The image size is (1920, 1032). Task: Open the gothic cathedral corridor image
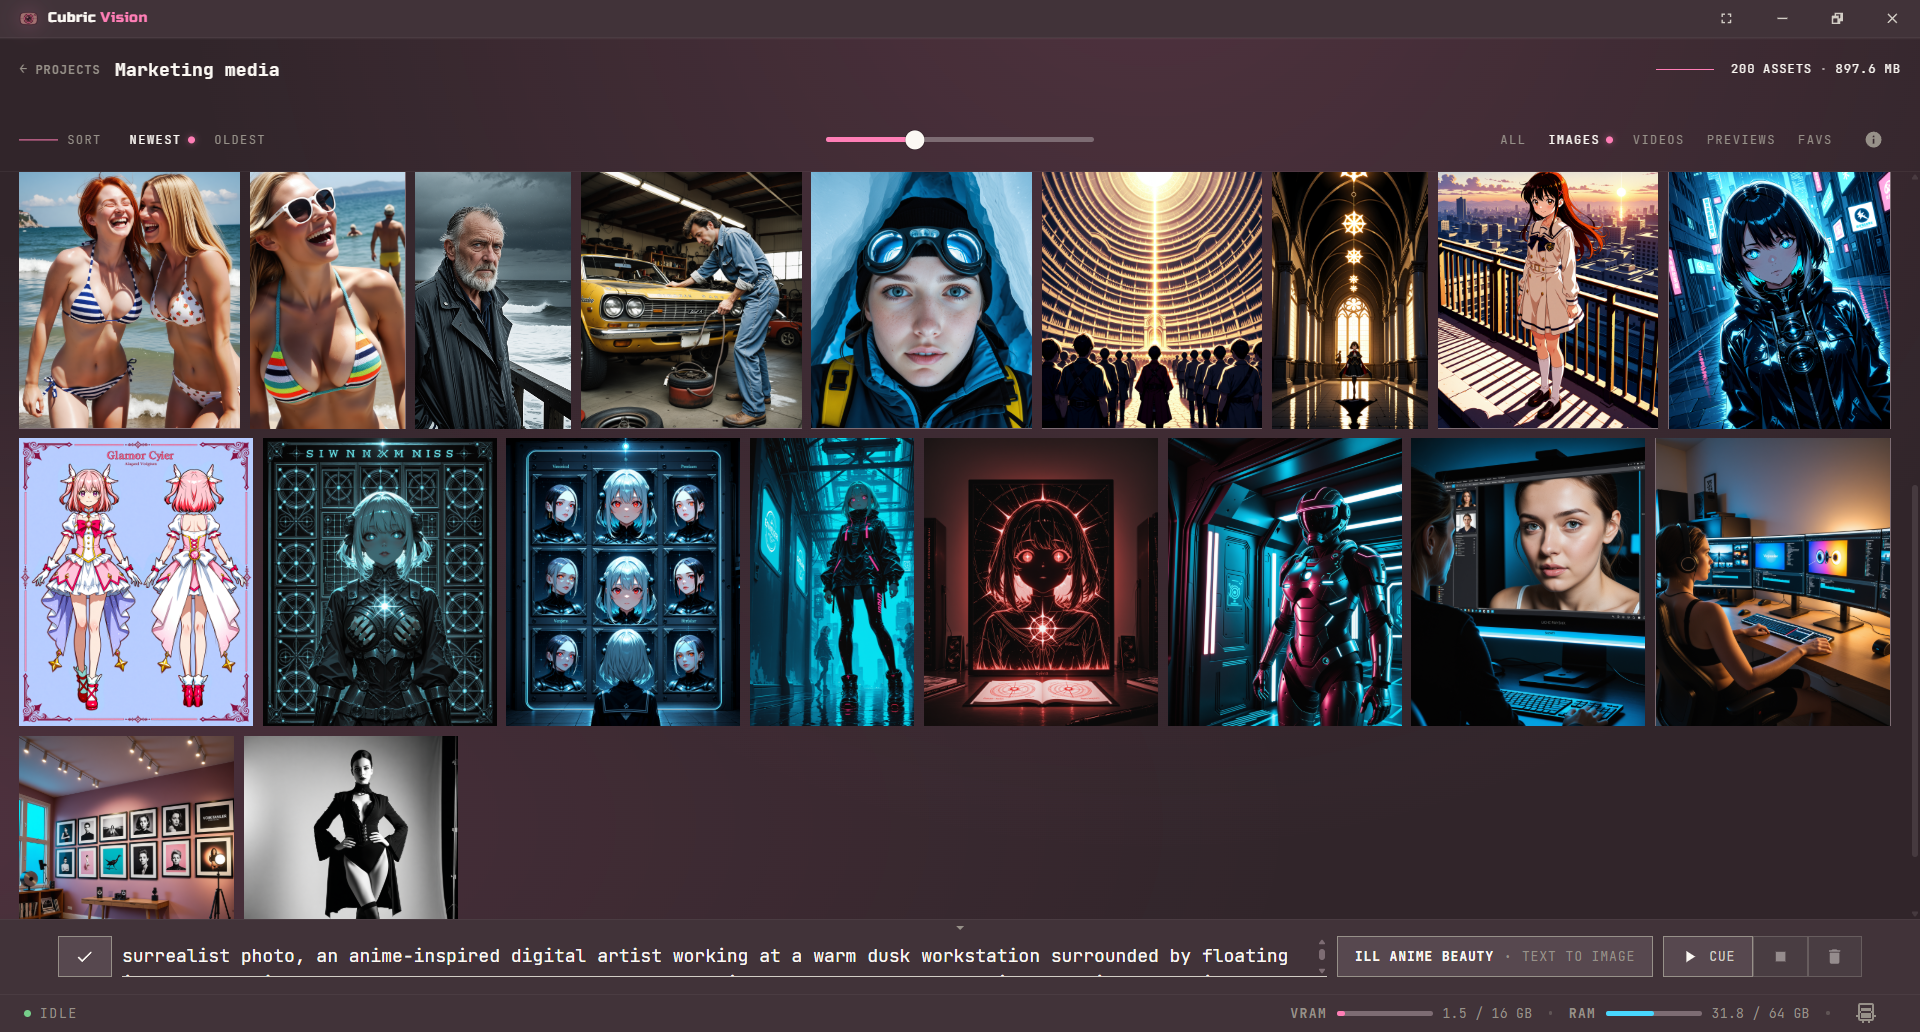tap(1350, 300)
